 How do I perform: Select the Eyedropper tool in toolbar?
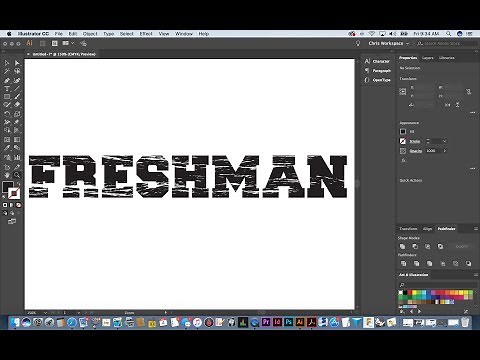tap(7, 148)
